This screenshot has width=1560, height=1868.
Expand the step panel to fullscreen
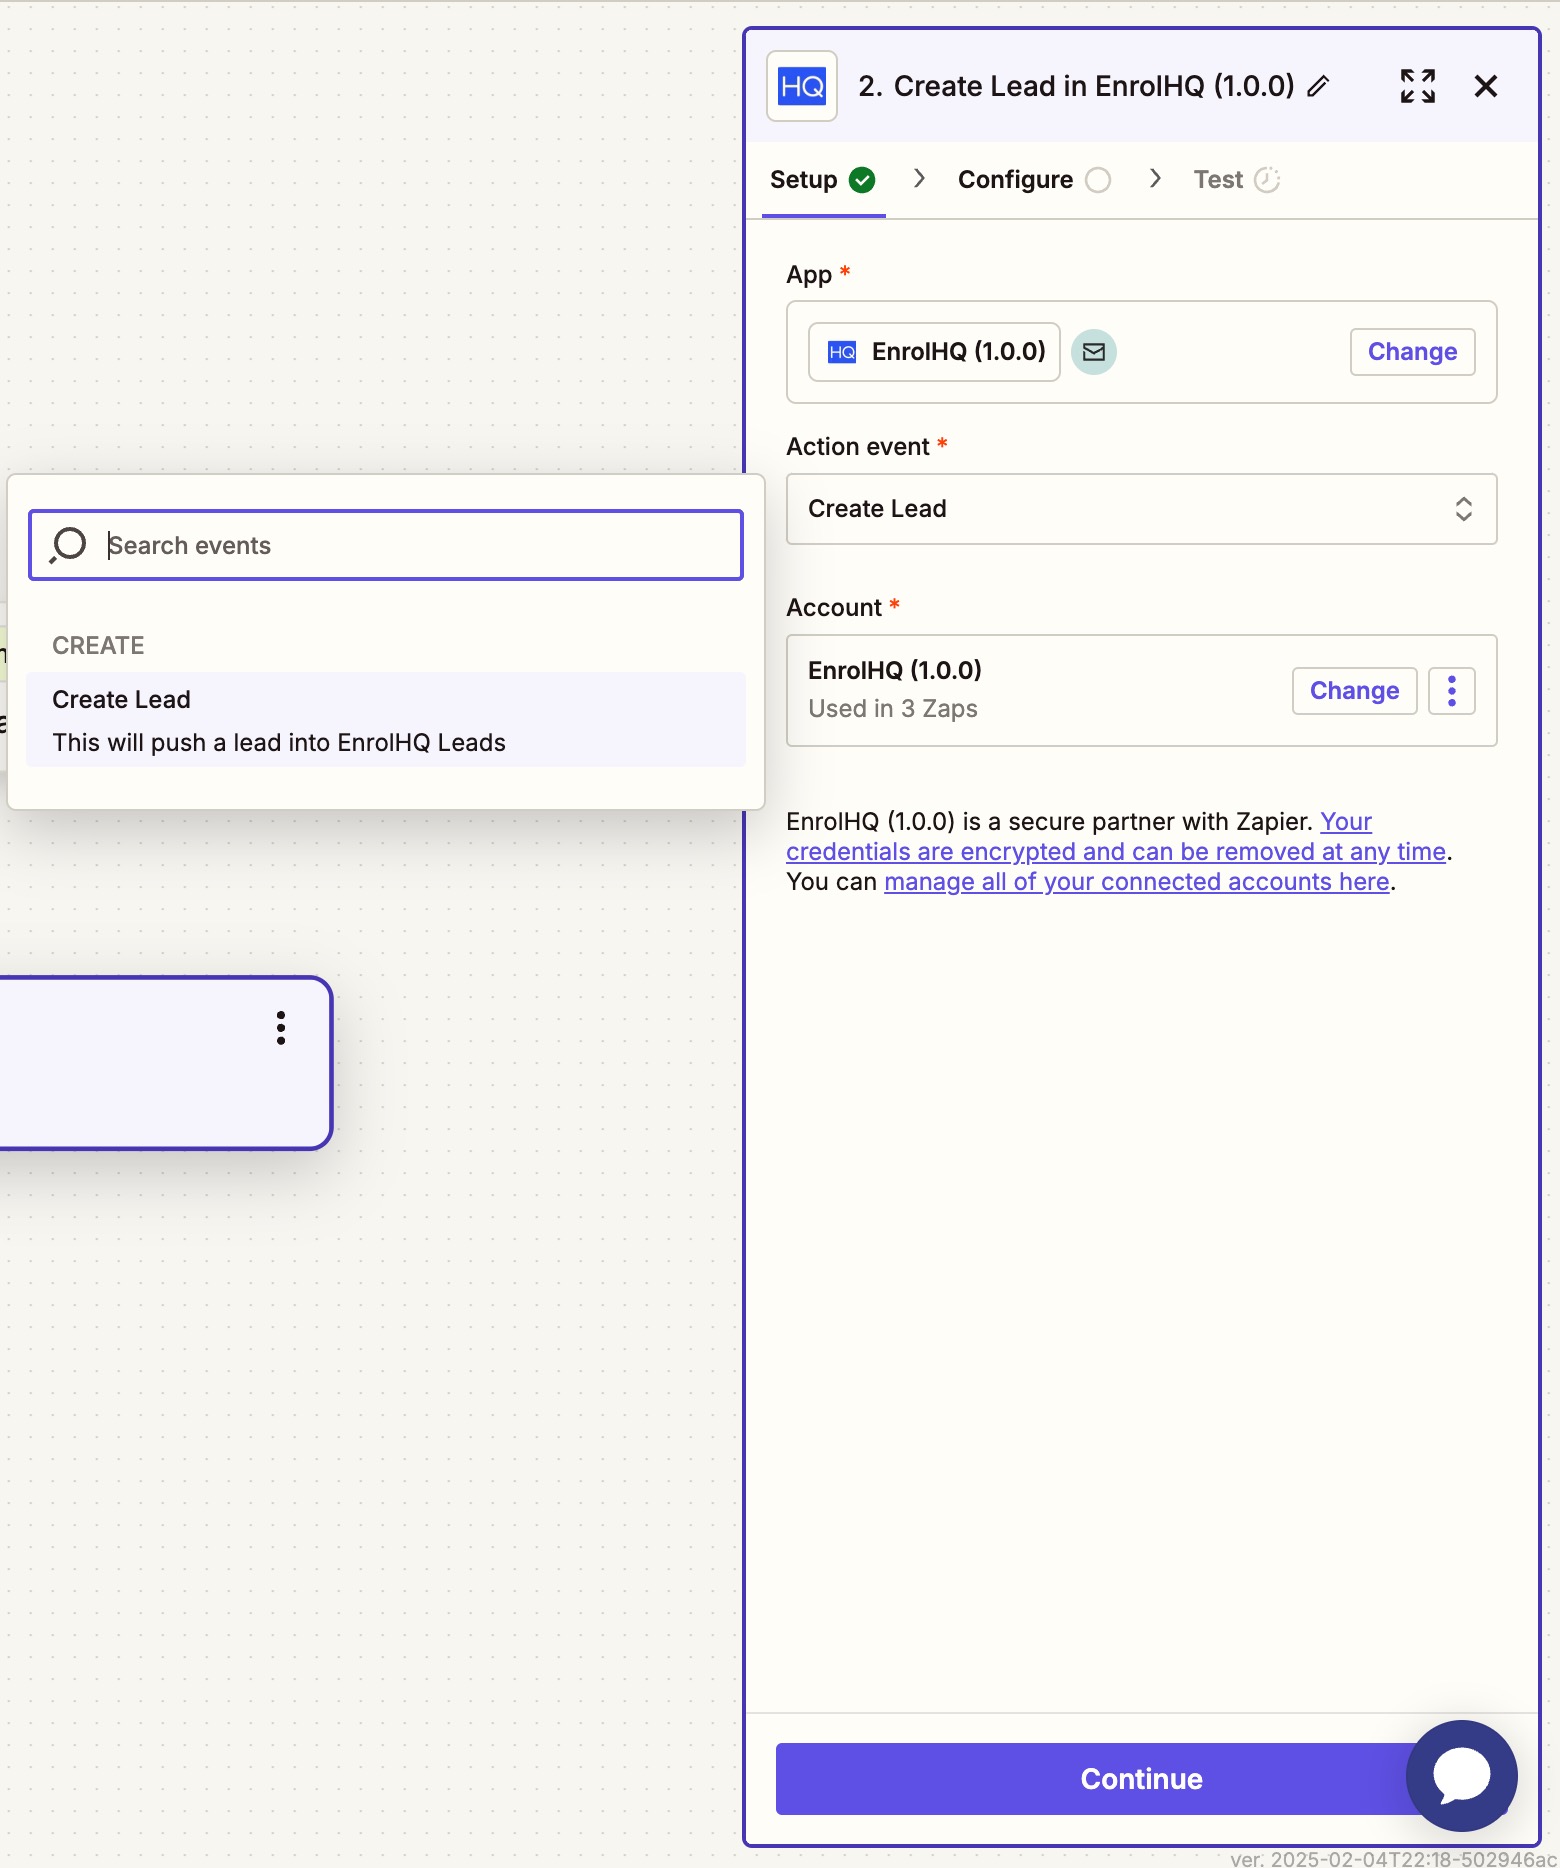[x=1417, y=87]
